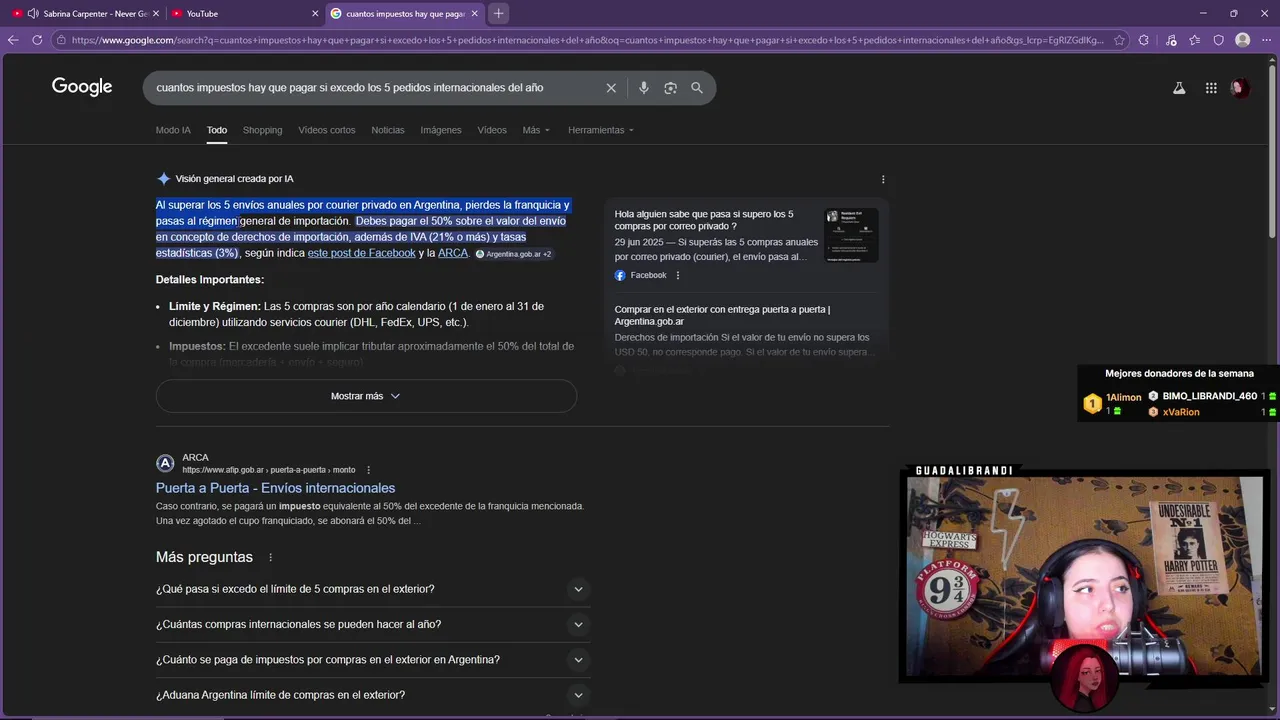Close the YouTube tab
Viewport: 1280px width, 720px height.
coord(315,13)
